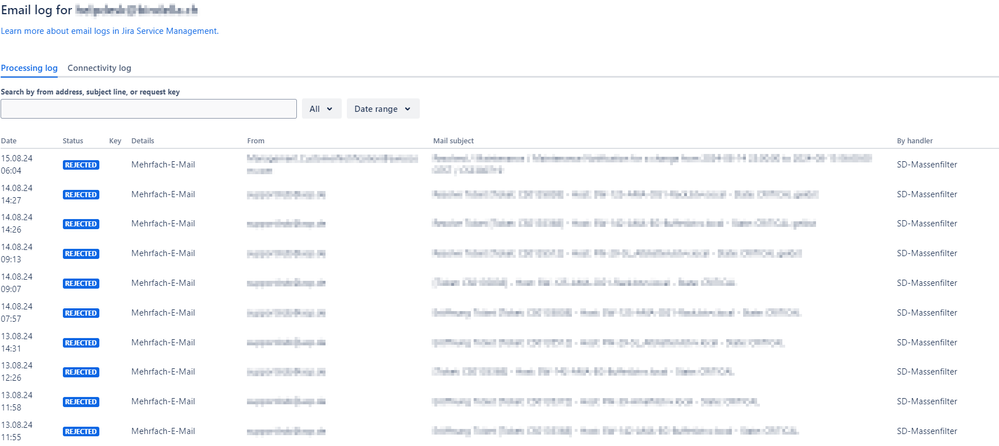
Task: Select the date cell 13.08.24 11:55
Action: coord(16,431)
